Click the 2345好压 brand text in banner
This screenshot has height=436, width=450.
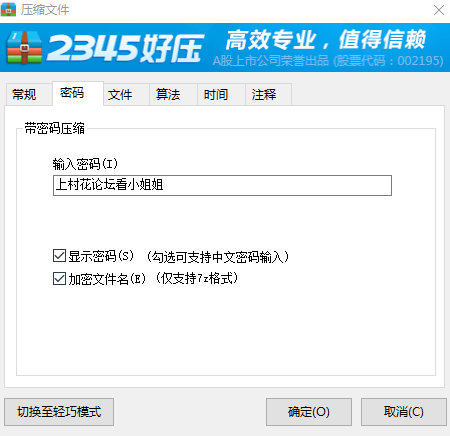coord(125,48)
